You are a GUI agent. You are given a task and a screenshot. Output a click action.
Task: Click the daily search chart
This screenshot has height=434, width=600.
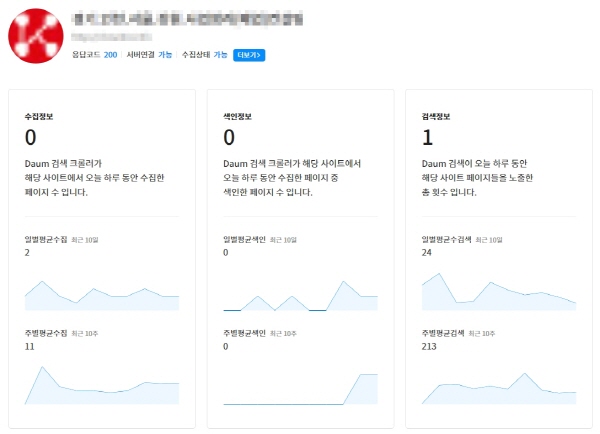[x=499, y=291]
